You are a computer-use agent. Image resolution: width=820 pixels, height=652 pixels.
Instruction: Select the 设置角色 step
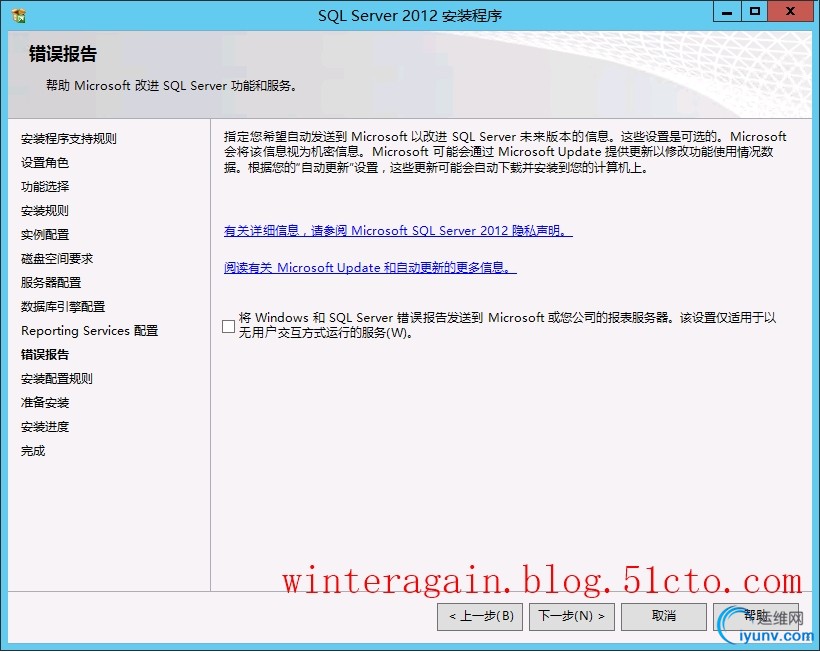click(45, 163)
